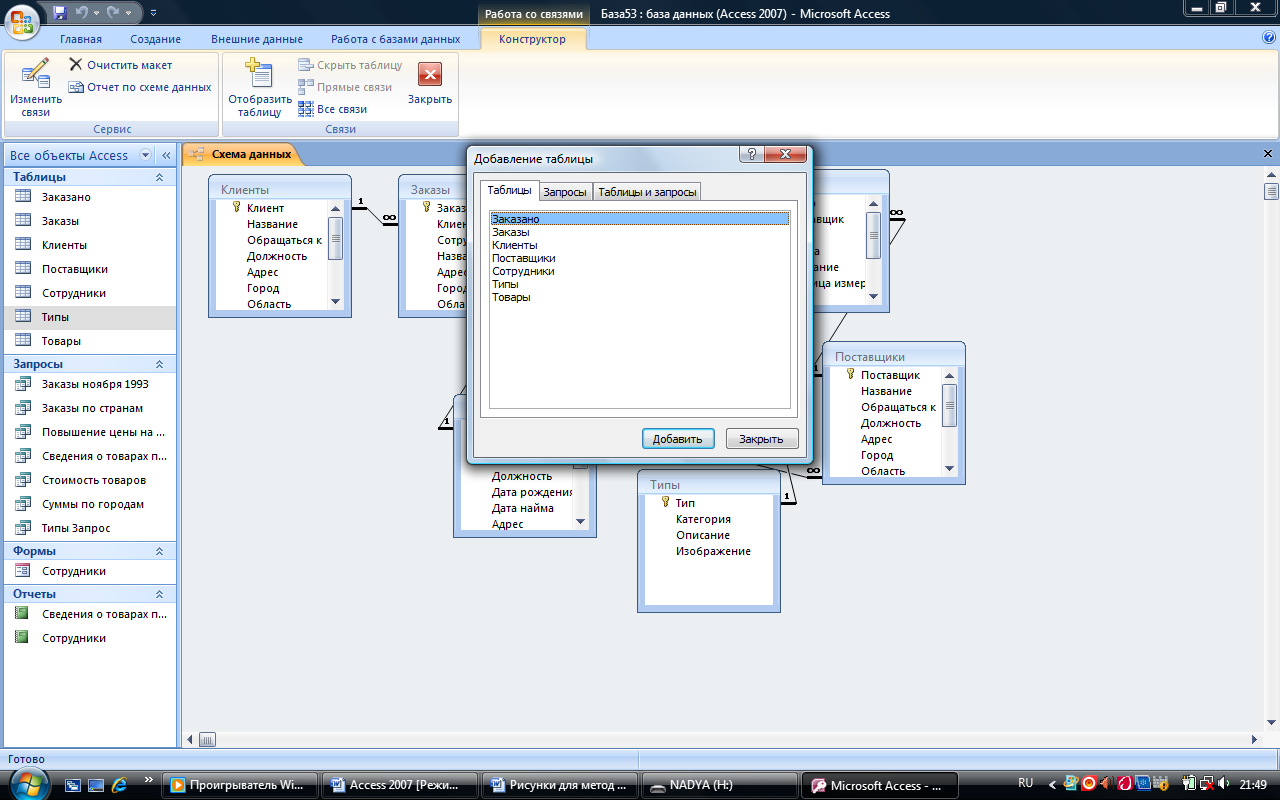Save using quick access toolbar icon
This screenshot has height=800, width=1280.
tap(60, 13)
